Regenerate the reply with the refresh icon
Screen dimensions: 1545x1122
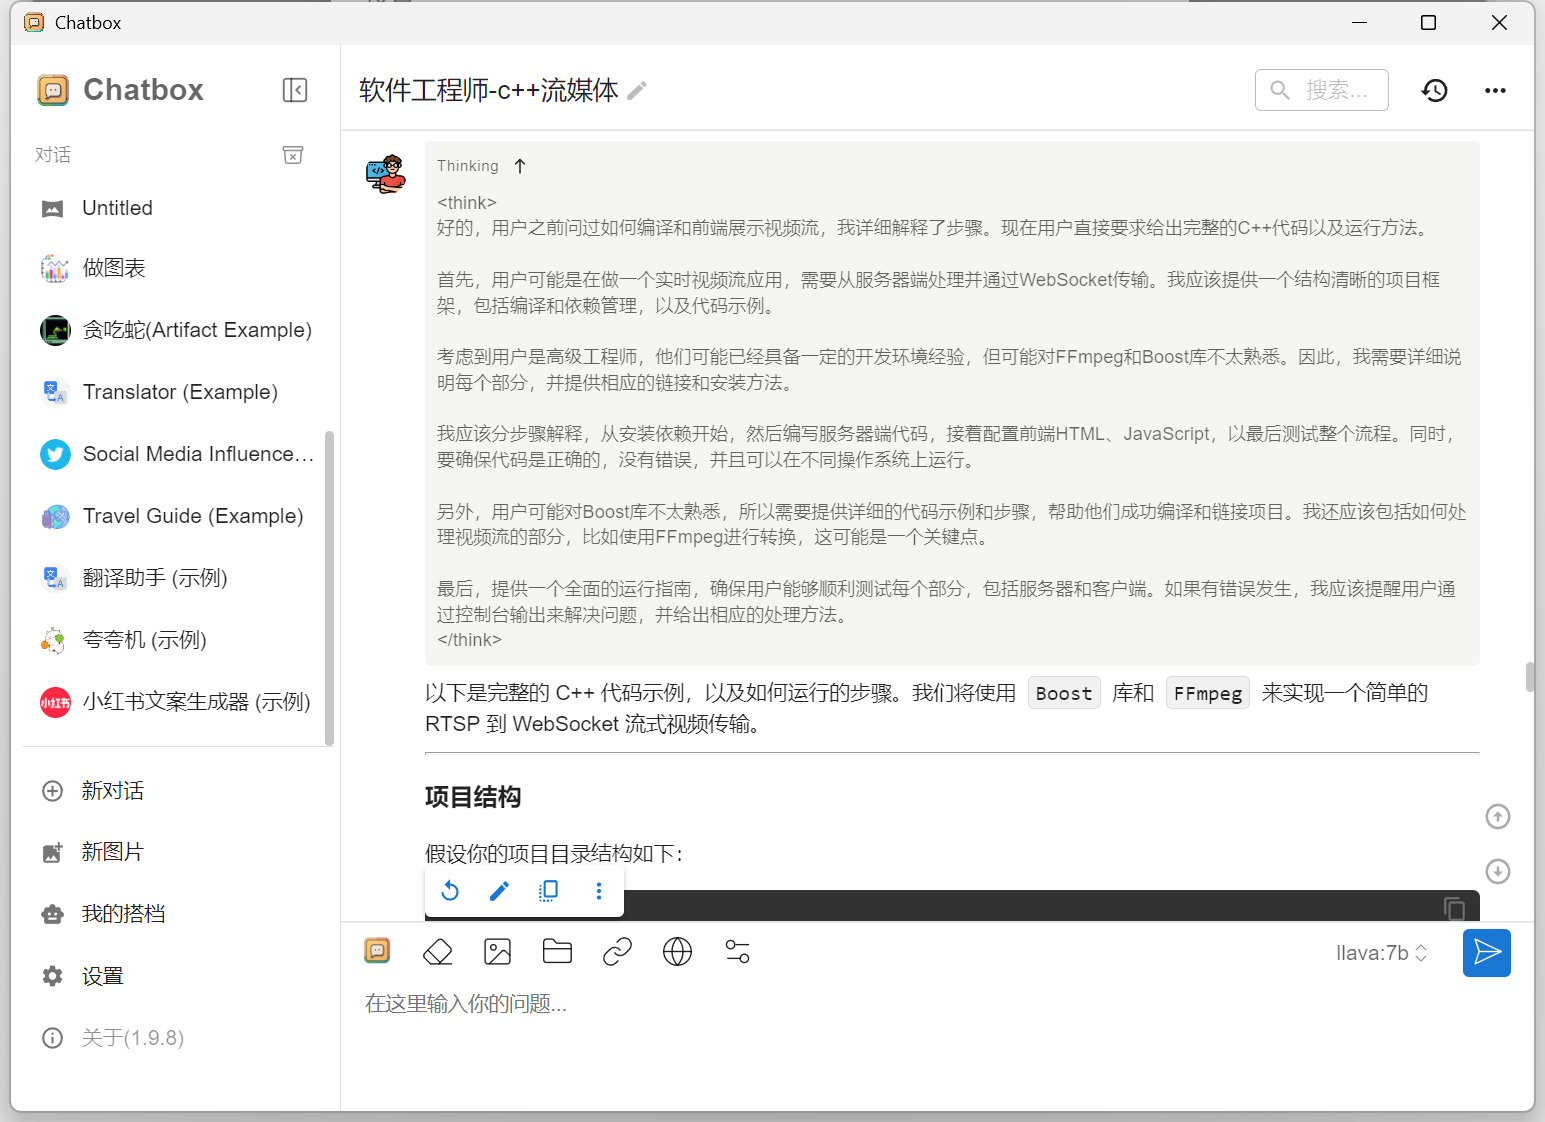449,890
